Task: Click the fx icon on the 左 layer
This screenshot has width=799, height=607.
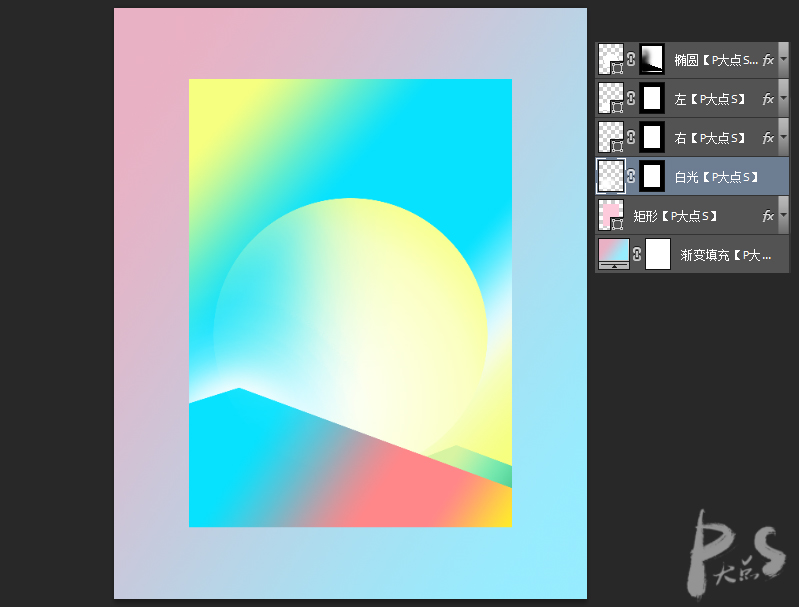Action: coord(768,99)
